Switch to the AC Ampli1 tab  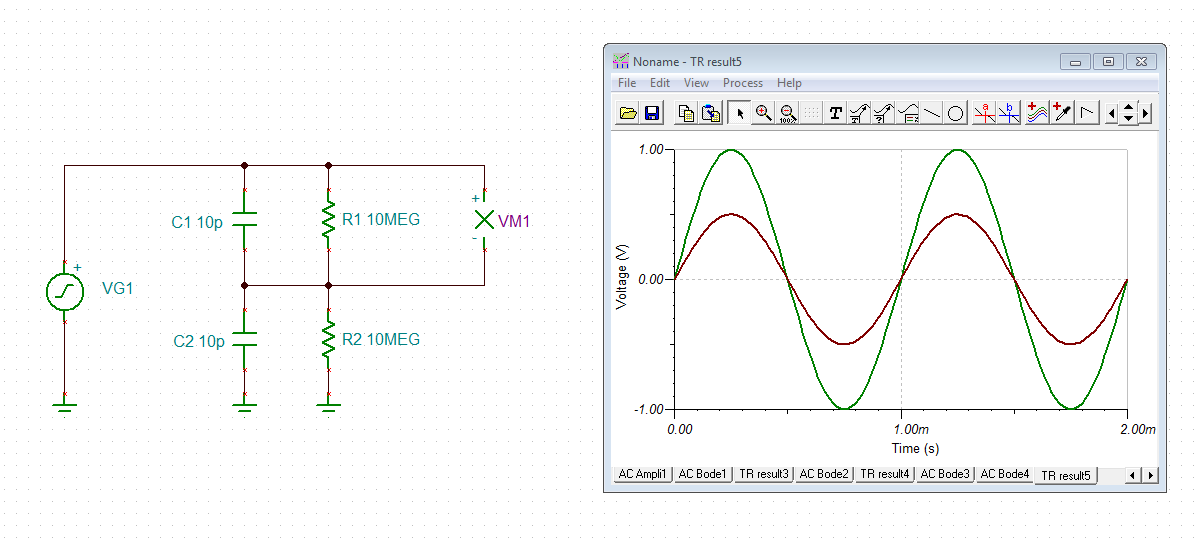642,474
